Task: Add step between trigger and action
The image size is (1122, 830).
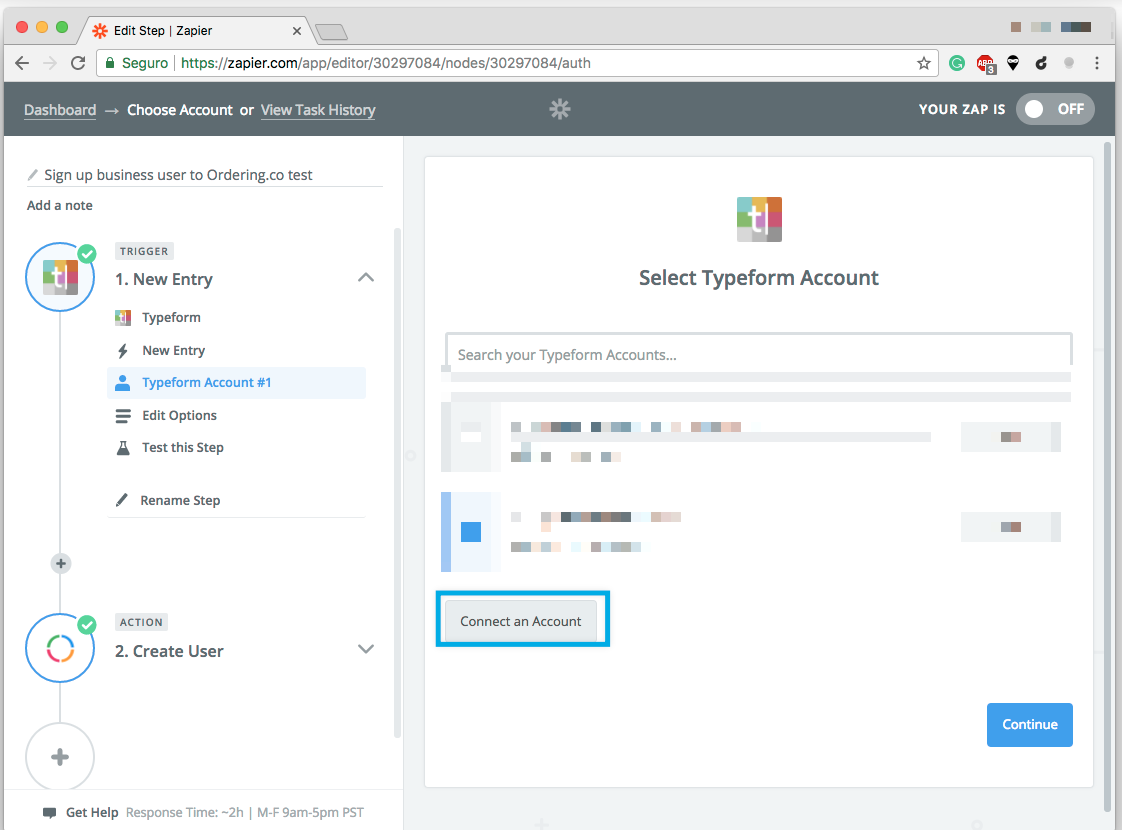Action: [61, 564]
